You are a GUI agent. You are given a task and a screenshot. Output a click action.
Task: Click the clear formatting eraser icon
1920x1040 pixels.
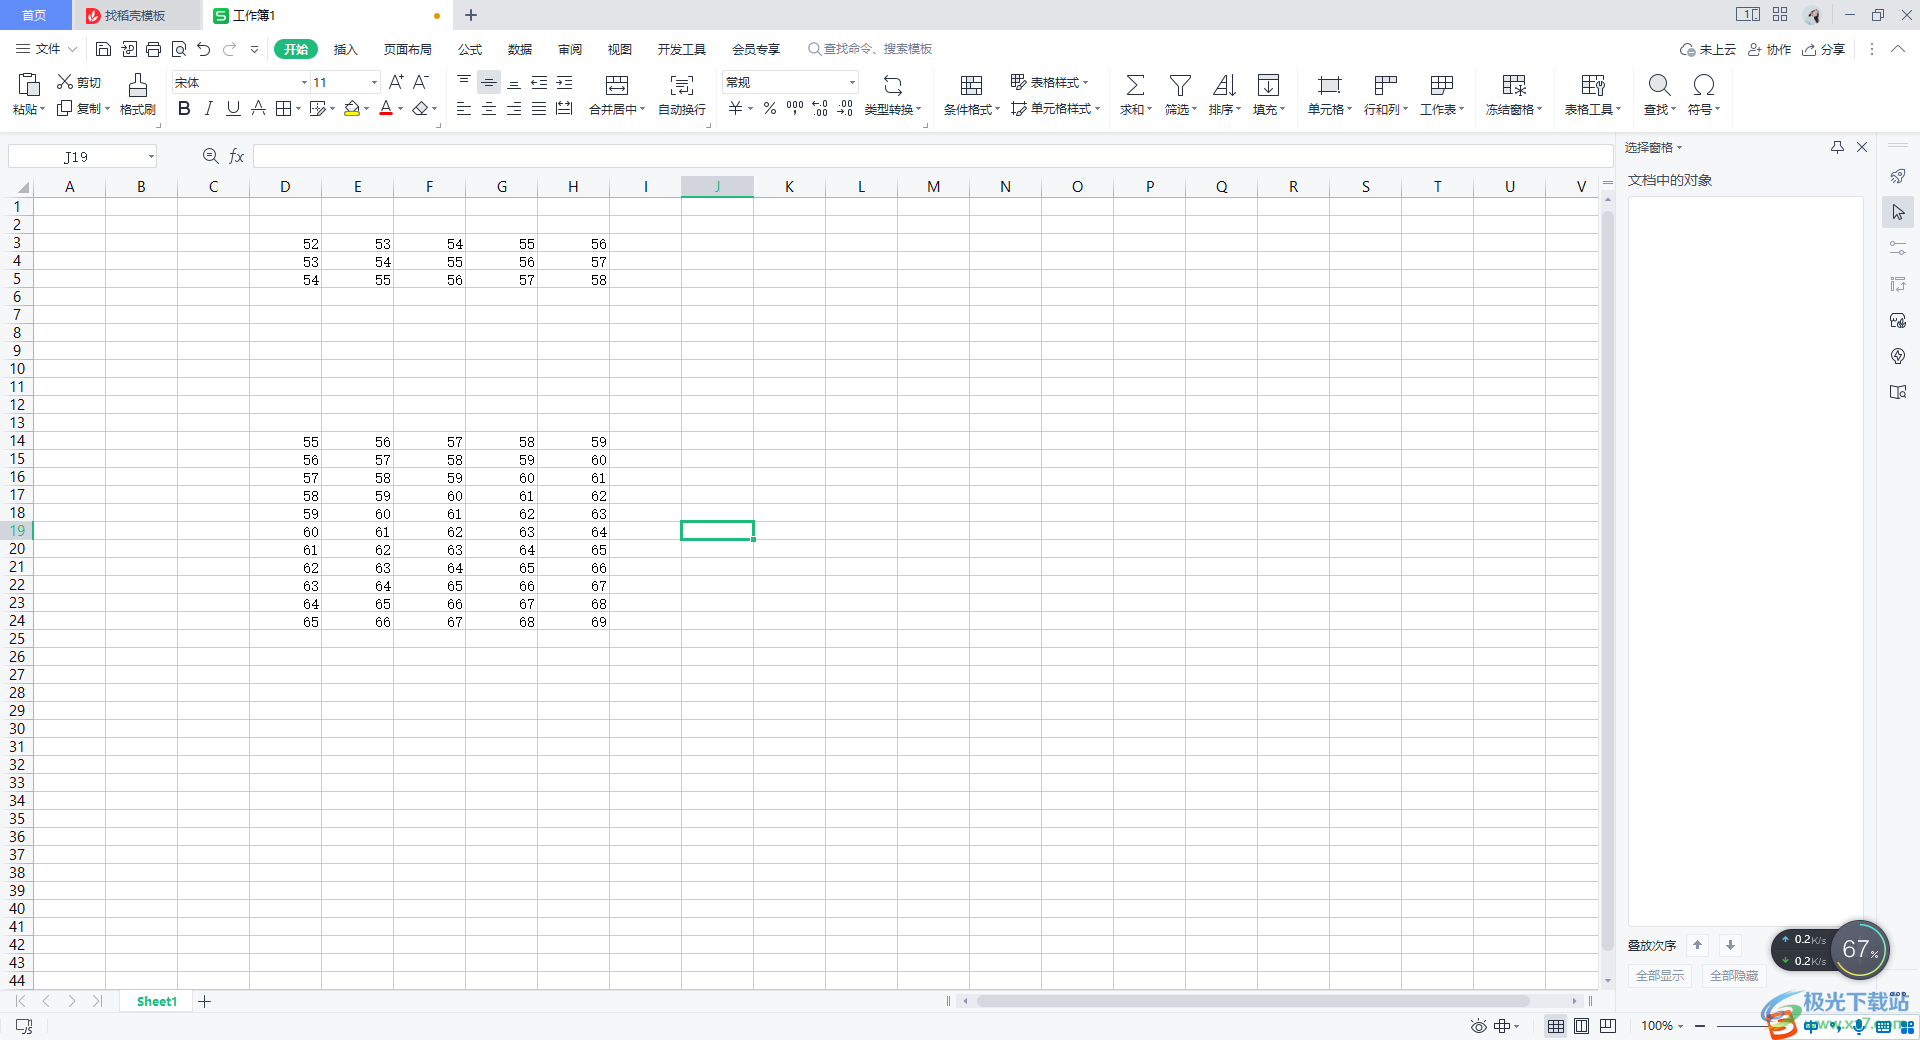coord(421,108)
